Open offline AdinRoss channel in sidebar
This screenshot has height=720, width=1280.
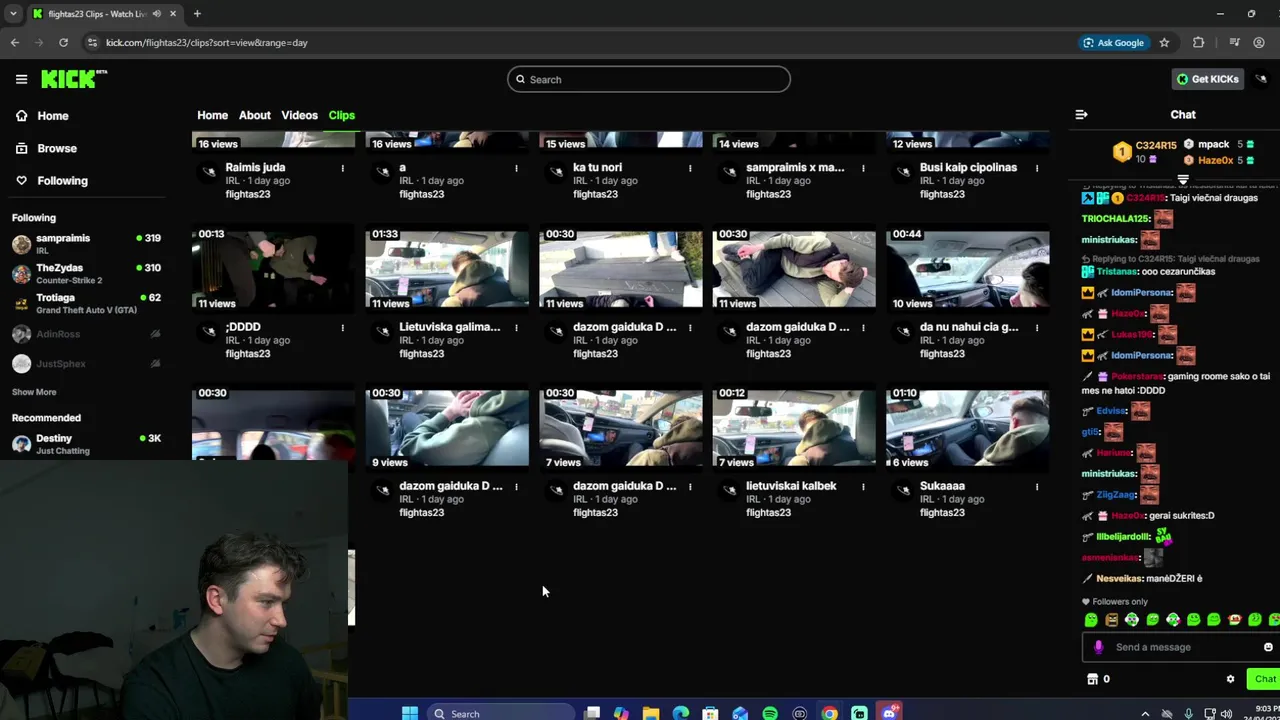(x=87, y=334)
